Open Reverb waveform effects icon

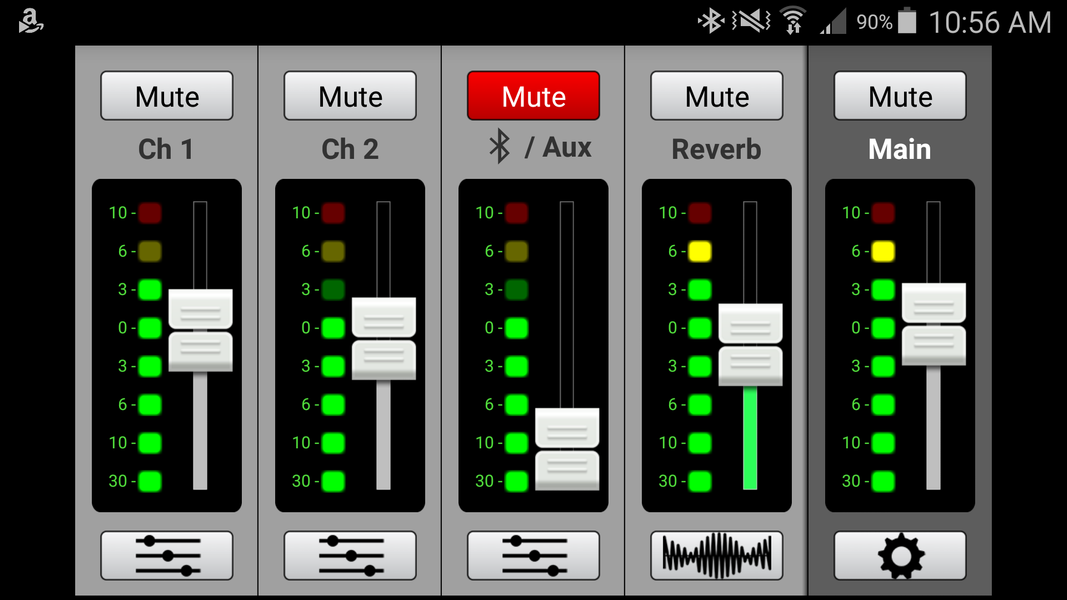(716, 555)
